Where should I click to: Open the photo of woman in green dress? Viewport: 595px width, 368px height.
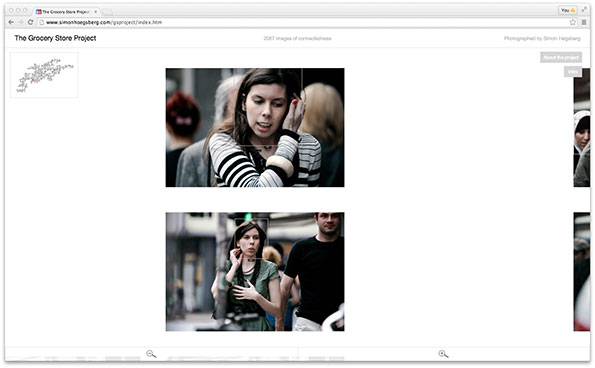click(x=255, y=272)
